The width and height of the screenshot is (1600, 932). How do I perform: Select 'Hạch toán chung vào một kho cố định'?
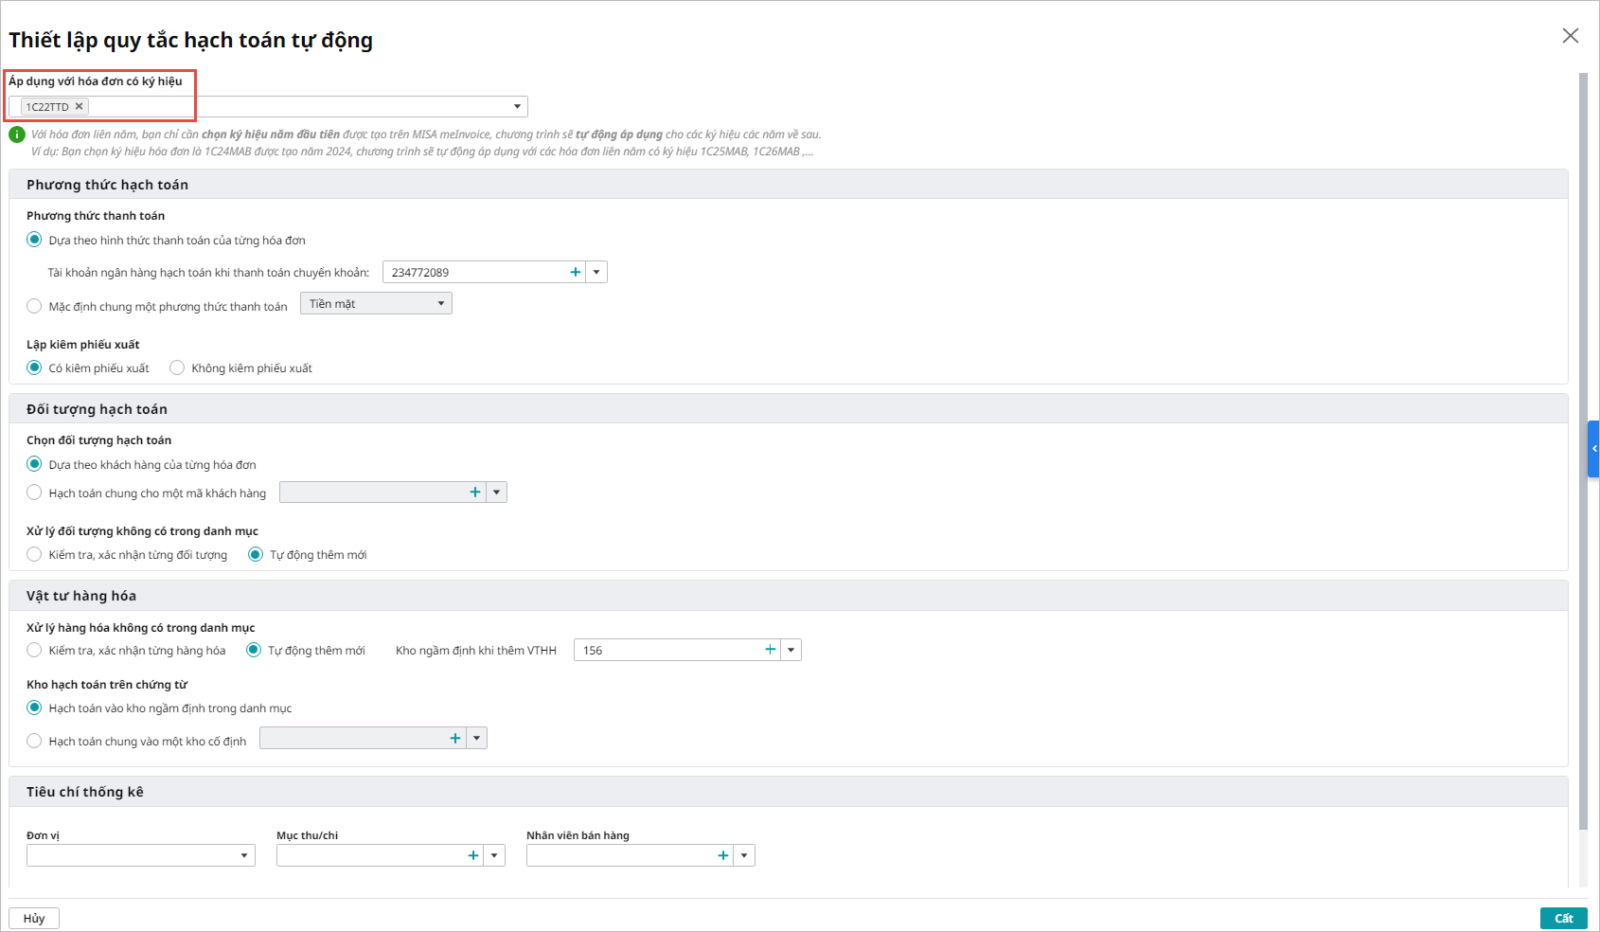click(35, 741)
